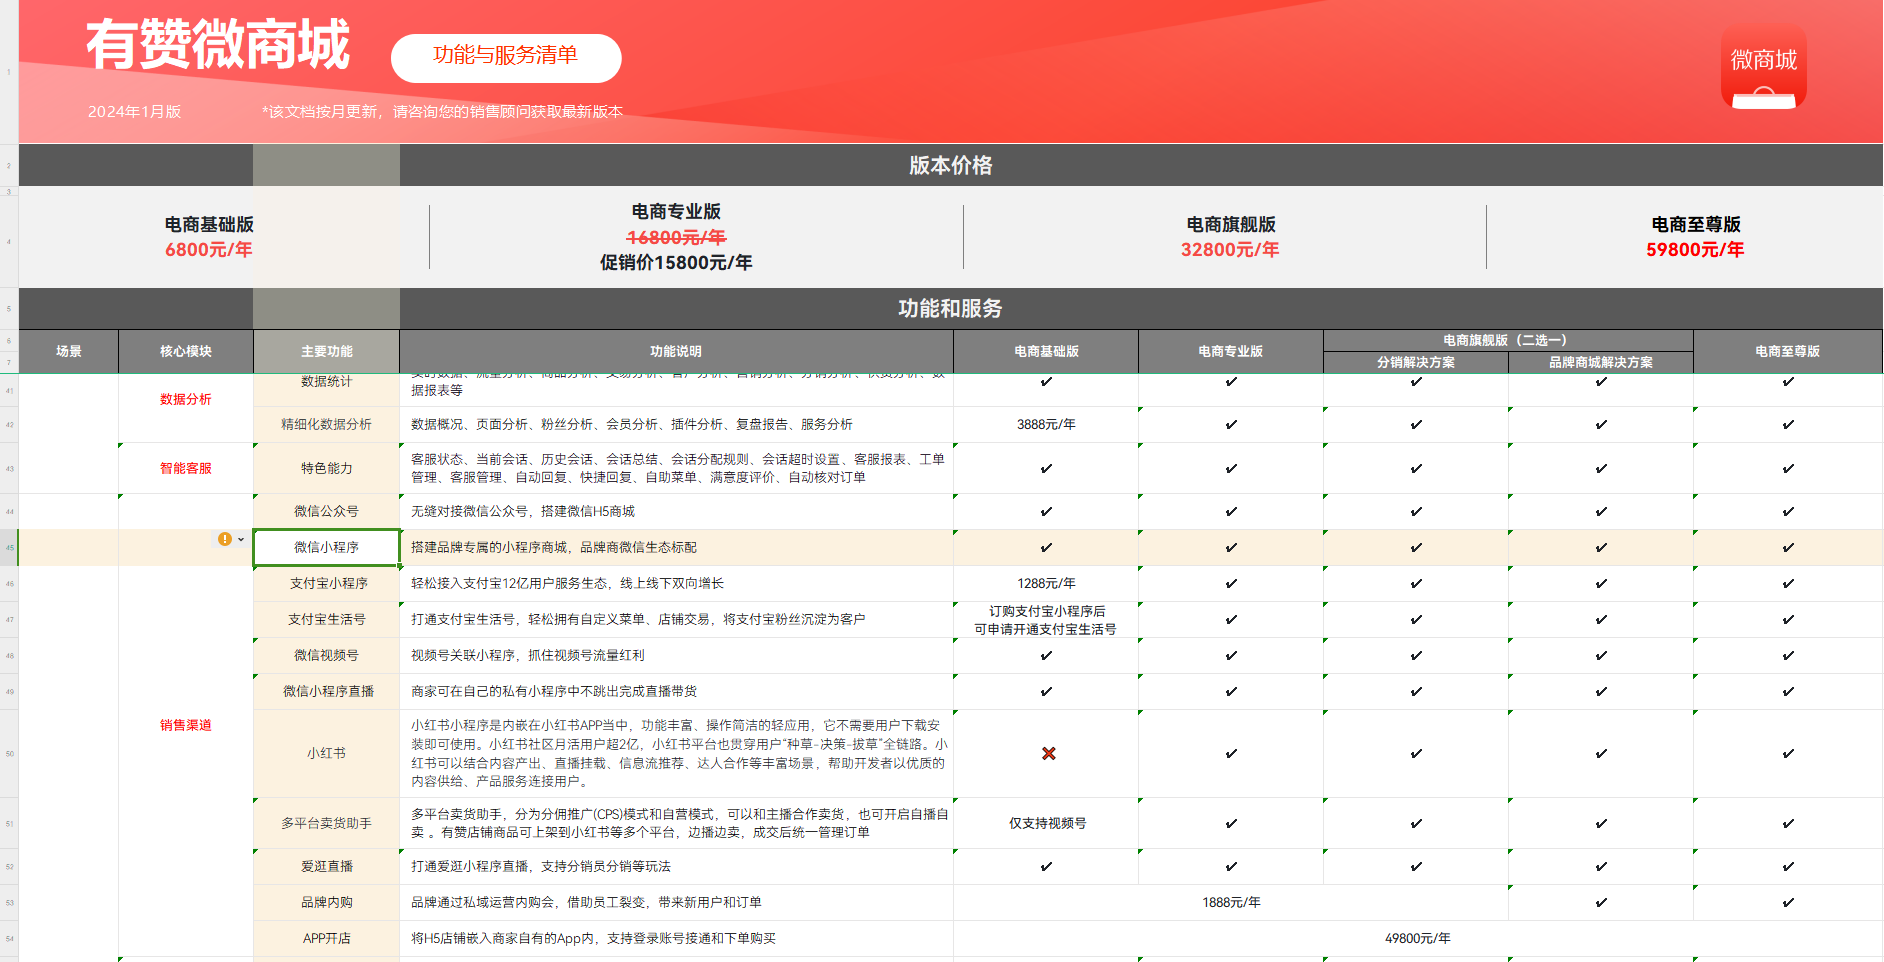Select the active 微信小程序 cell
Viewport: 1884px width, 962px height.
327,547
